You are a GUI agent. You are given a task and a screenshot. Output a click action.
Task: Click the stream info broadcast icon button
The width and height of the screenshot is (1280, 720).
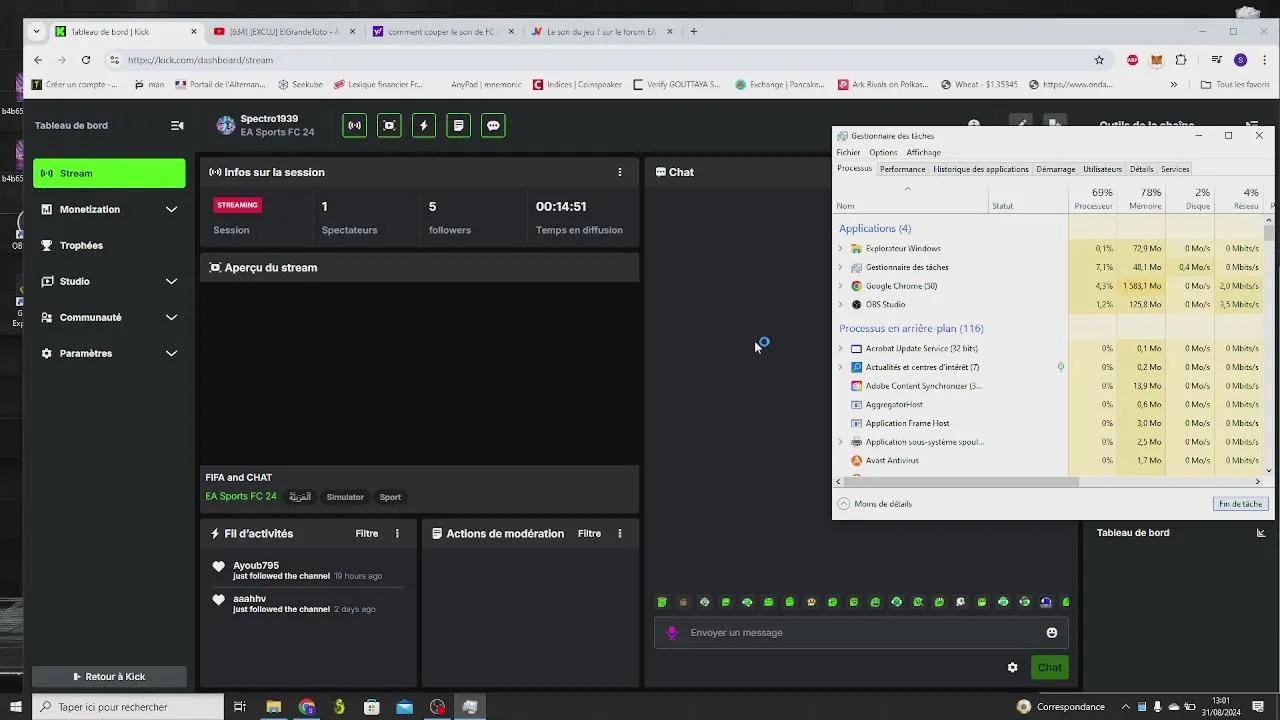pos(354,125)
